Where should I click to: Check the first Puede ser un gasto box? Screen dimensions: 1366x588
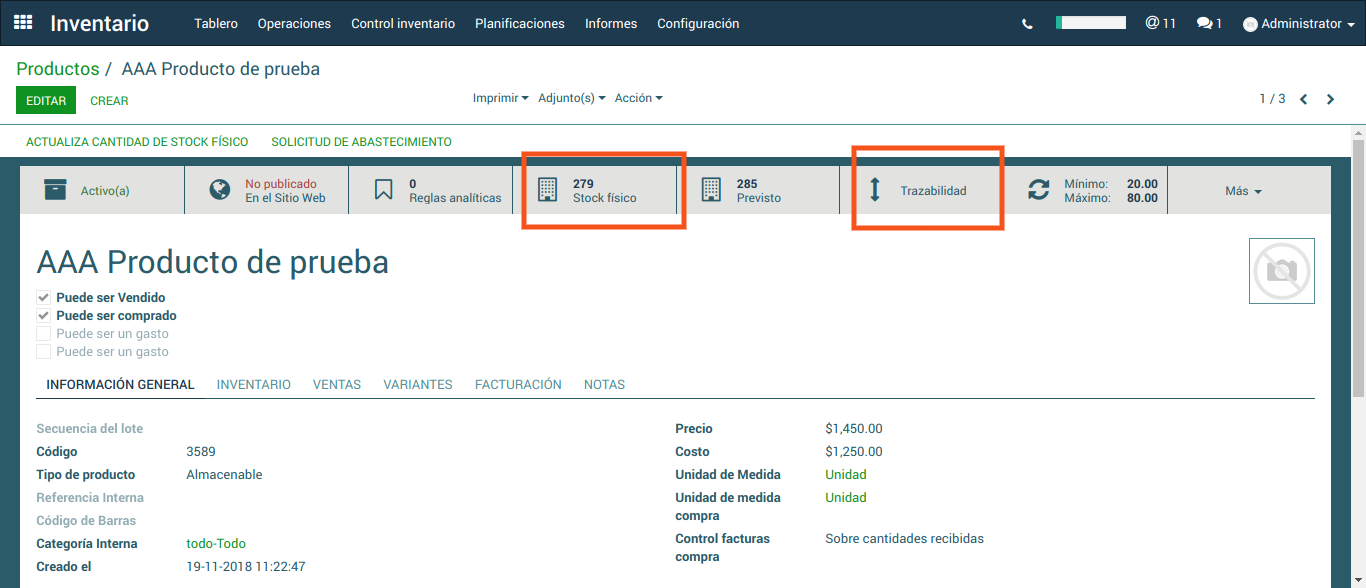coord(43,334)
